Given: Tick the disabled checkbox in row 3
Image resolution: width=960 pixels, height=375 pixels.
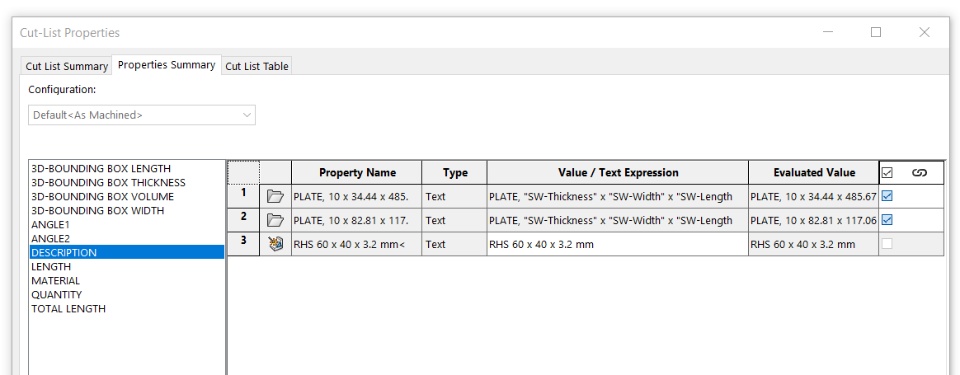Looking at the screenshot, I should click(x=887, y=243).
